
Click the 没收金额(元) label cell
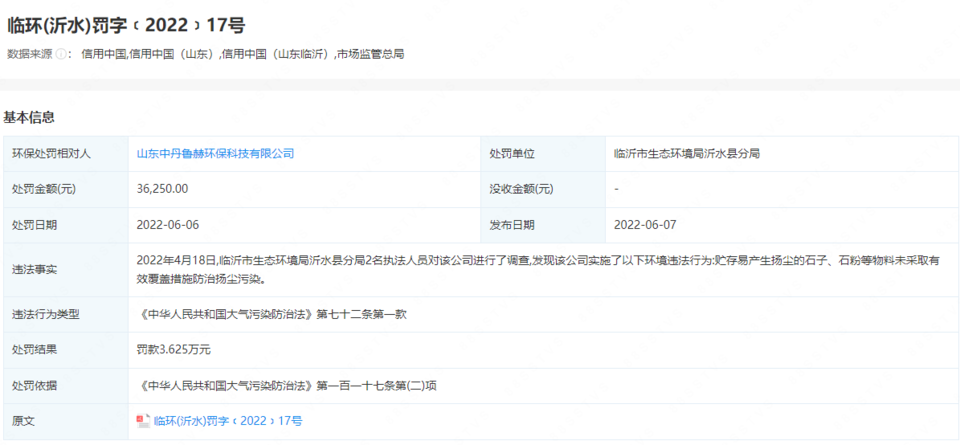(542, 189)
